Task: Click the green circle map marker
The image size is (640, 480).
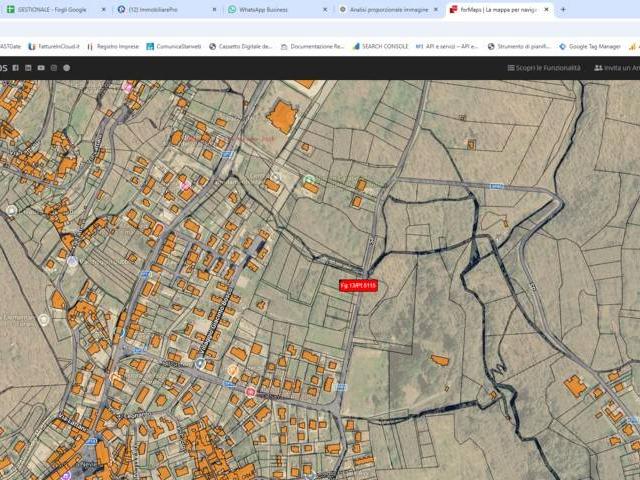Action: (309, 180)
